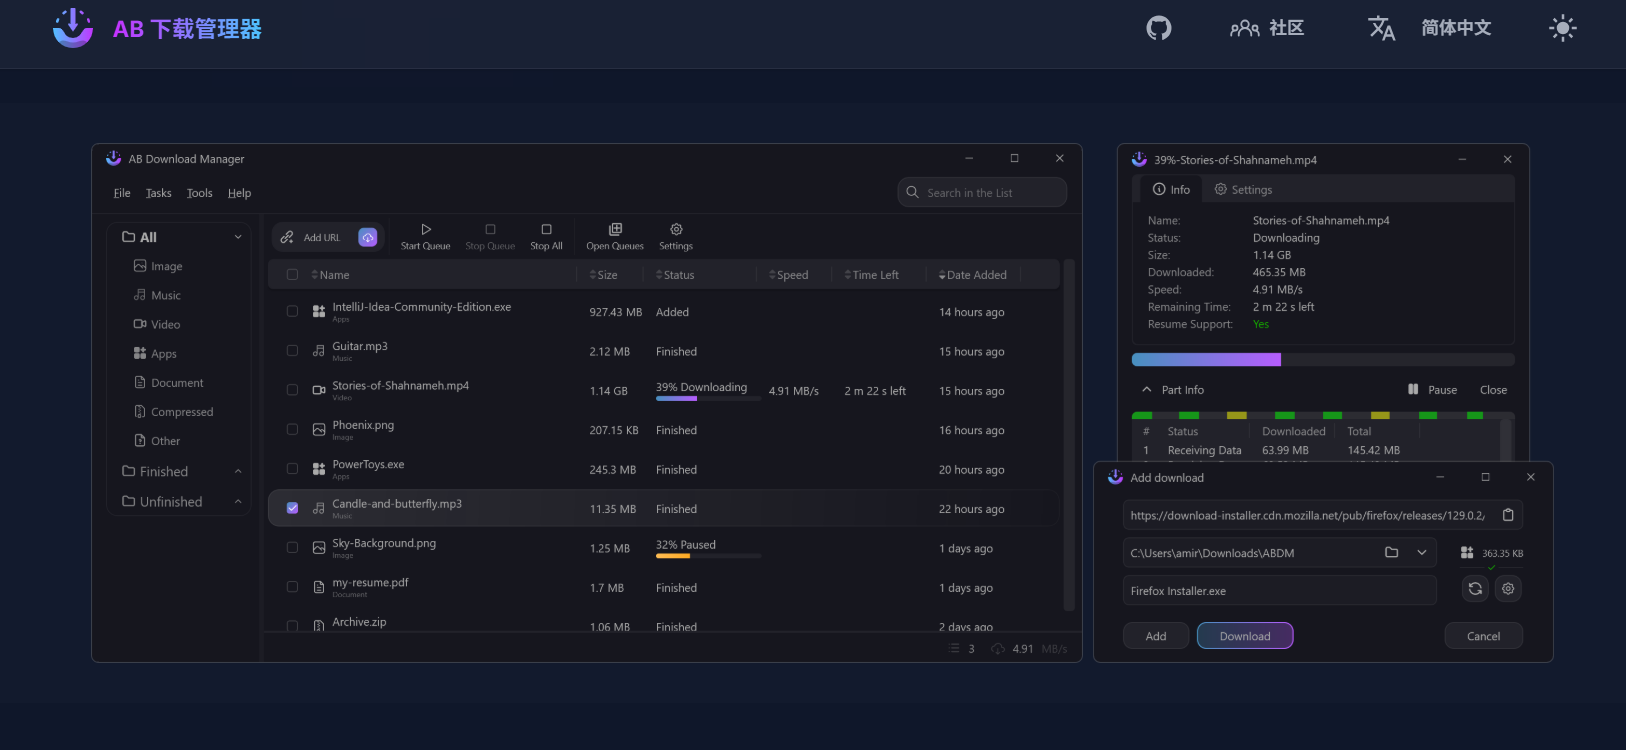Open the Help menu
The width and height of the screenshot is (1626, 750).
(239, 193)
